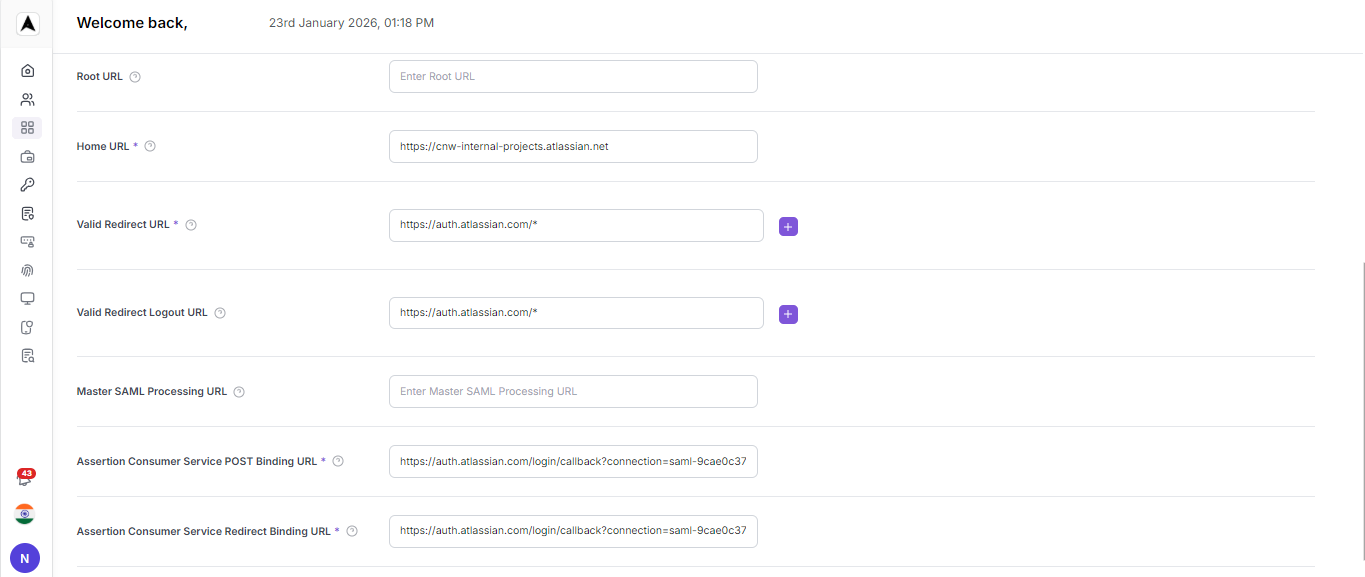Click the app logo at the top of sidebar

tap(27, 24)
